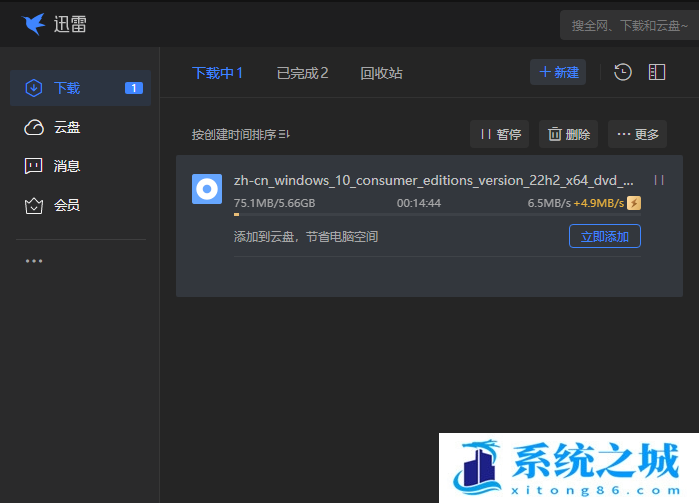The image size is (699, 503).
Task: Click the 立即添加 button
Action: (x=605, y=236)
